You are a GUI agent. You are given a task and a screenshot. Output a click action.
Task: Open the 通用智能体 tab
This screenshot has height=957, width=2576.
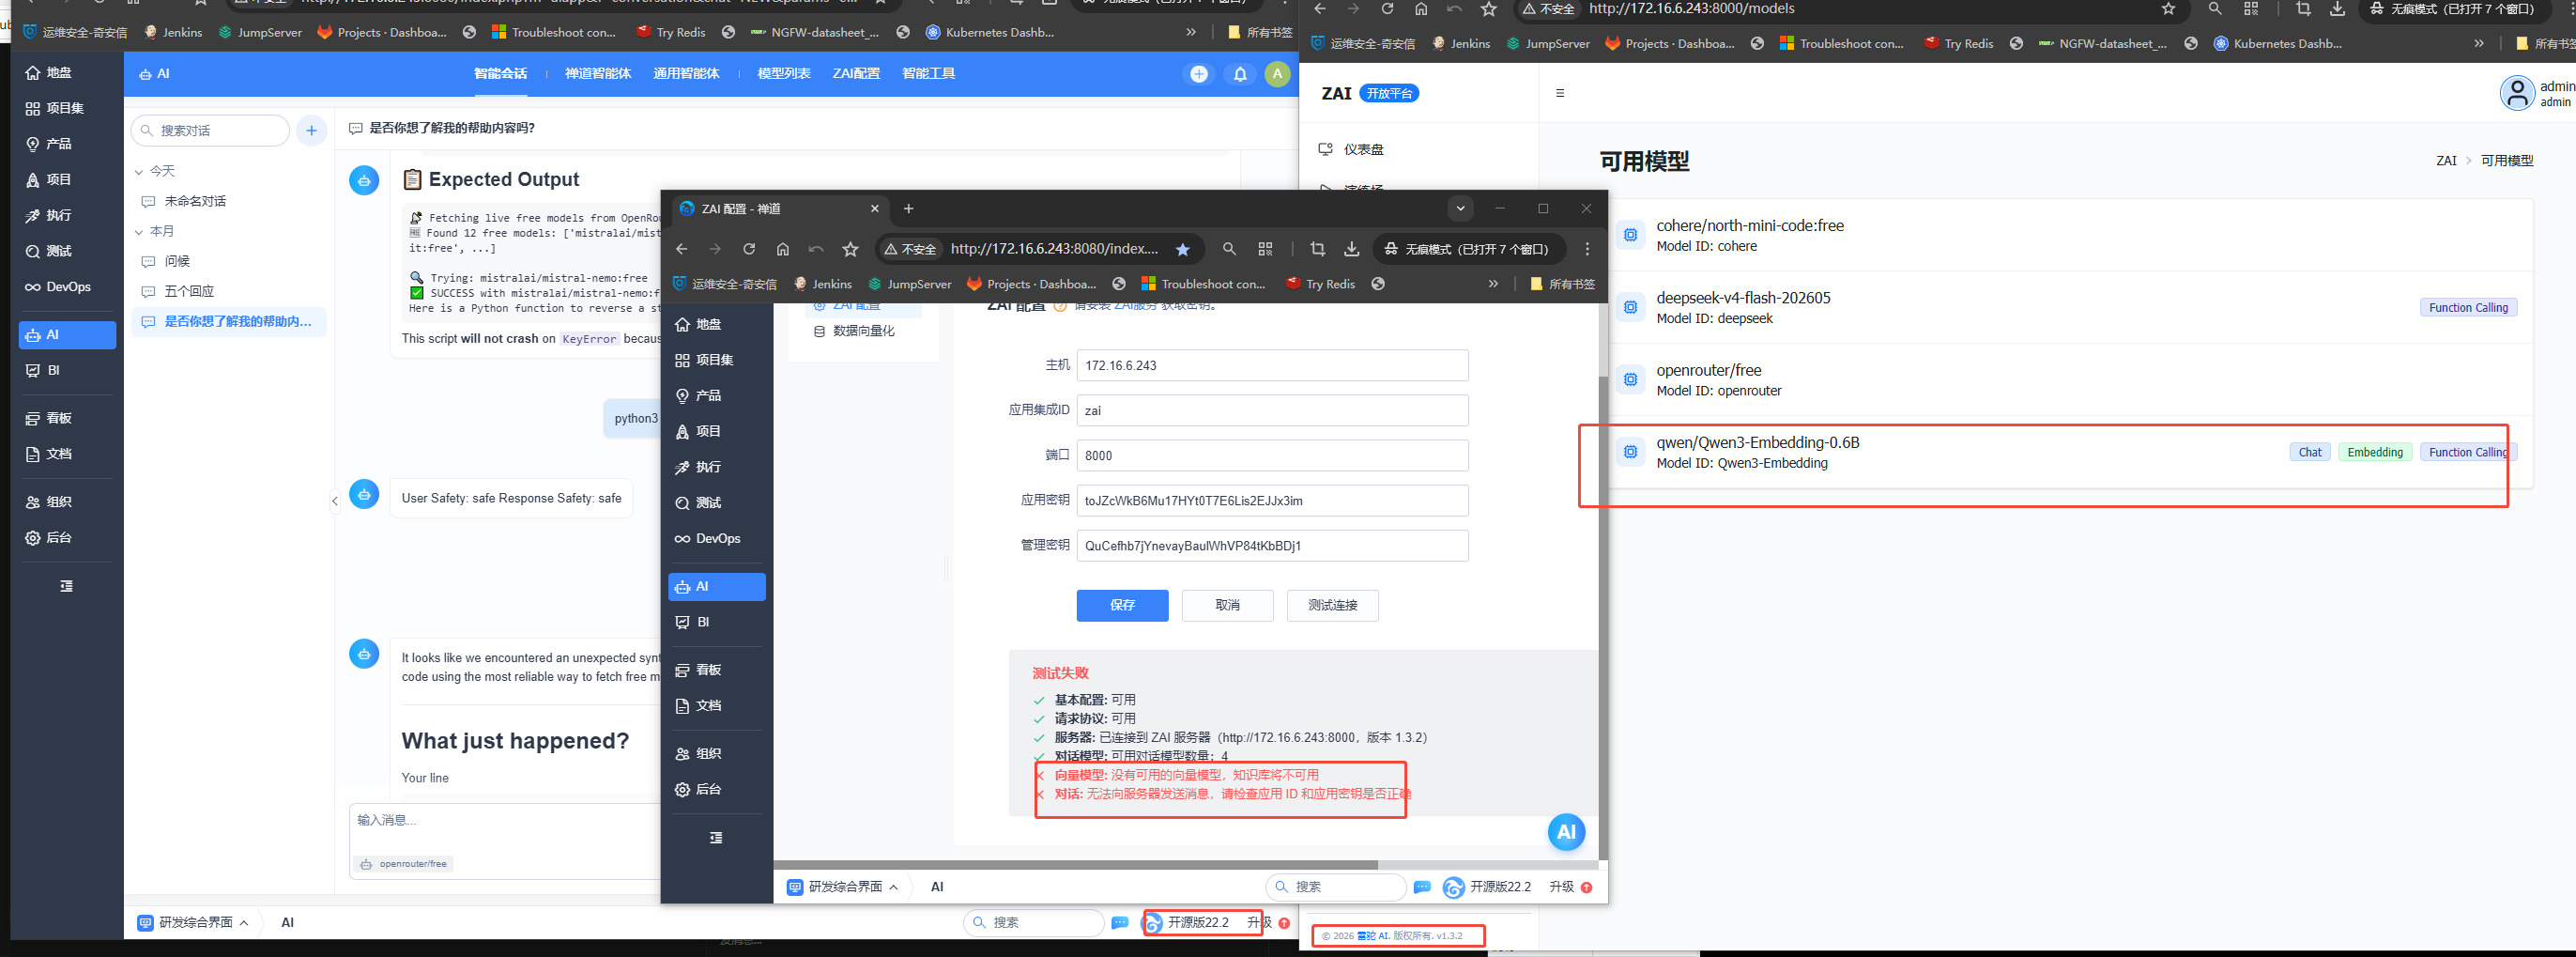[x=686, y=74]
